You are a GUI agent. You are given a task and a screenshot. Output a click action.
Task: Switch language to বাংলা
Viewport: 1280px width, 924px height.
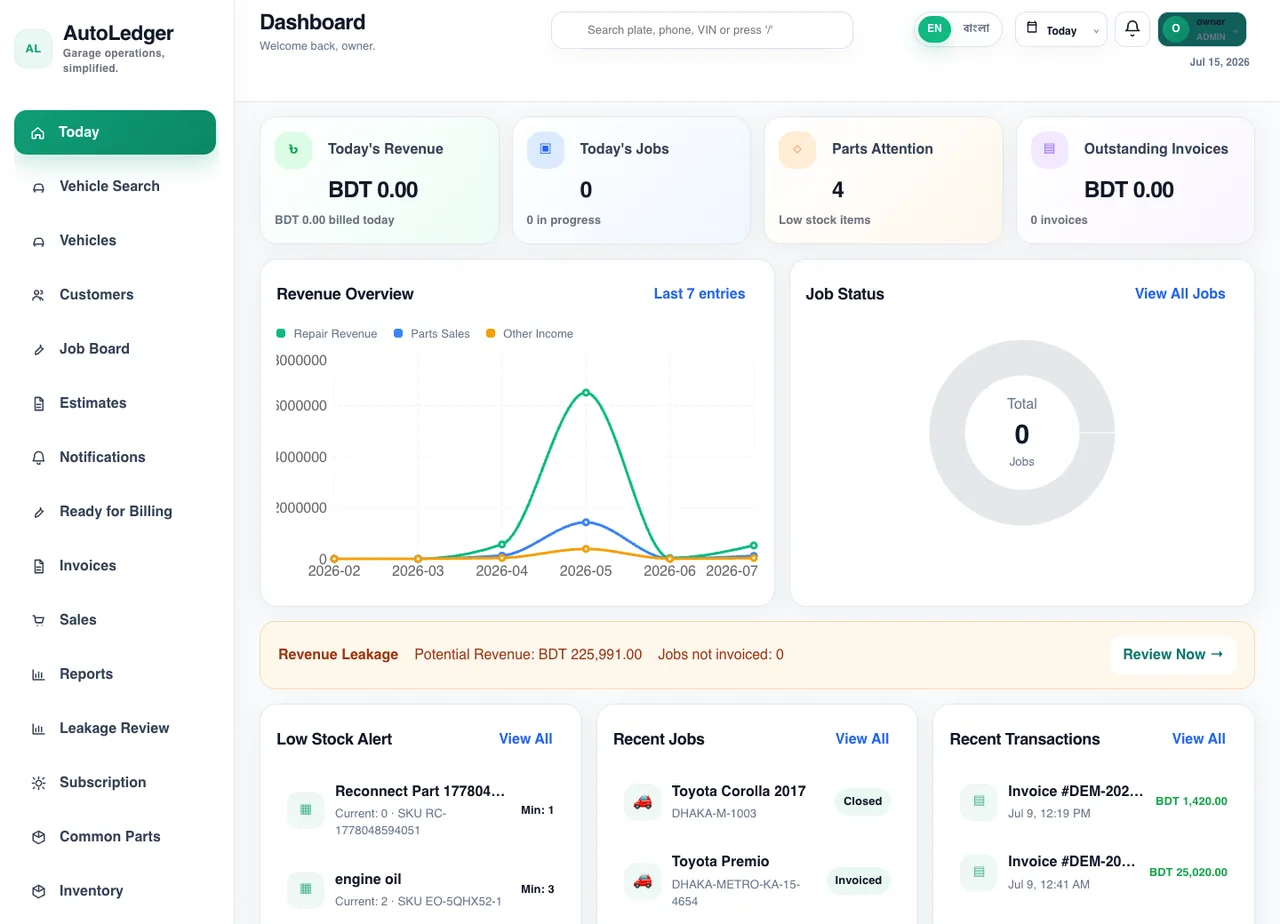tap(976, 29)
